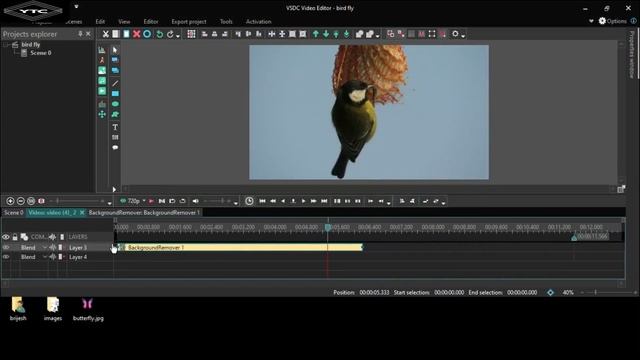Toggle the header lock icon for layers
The width and height of the screenshot is (640, 360).
coord(15,237)
